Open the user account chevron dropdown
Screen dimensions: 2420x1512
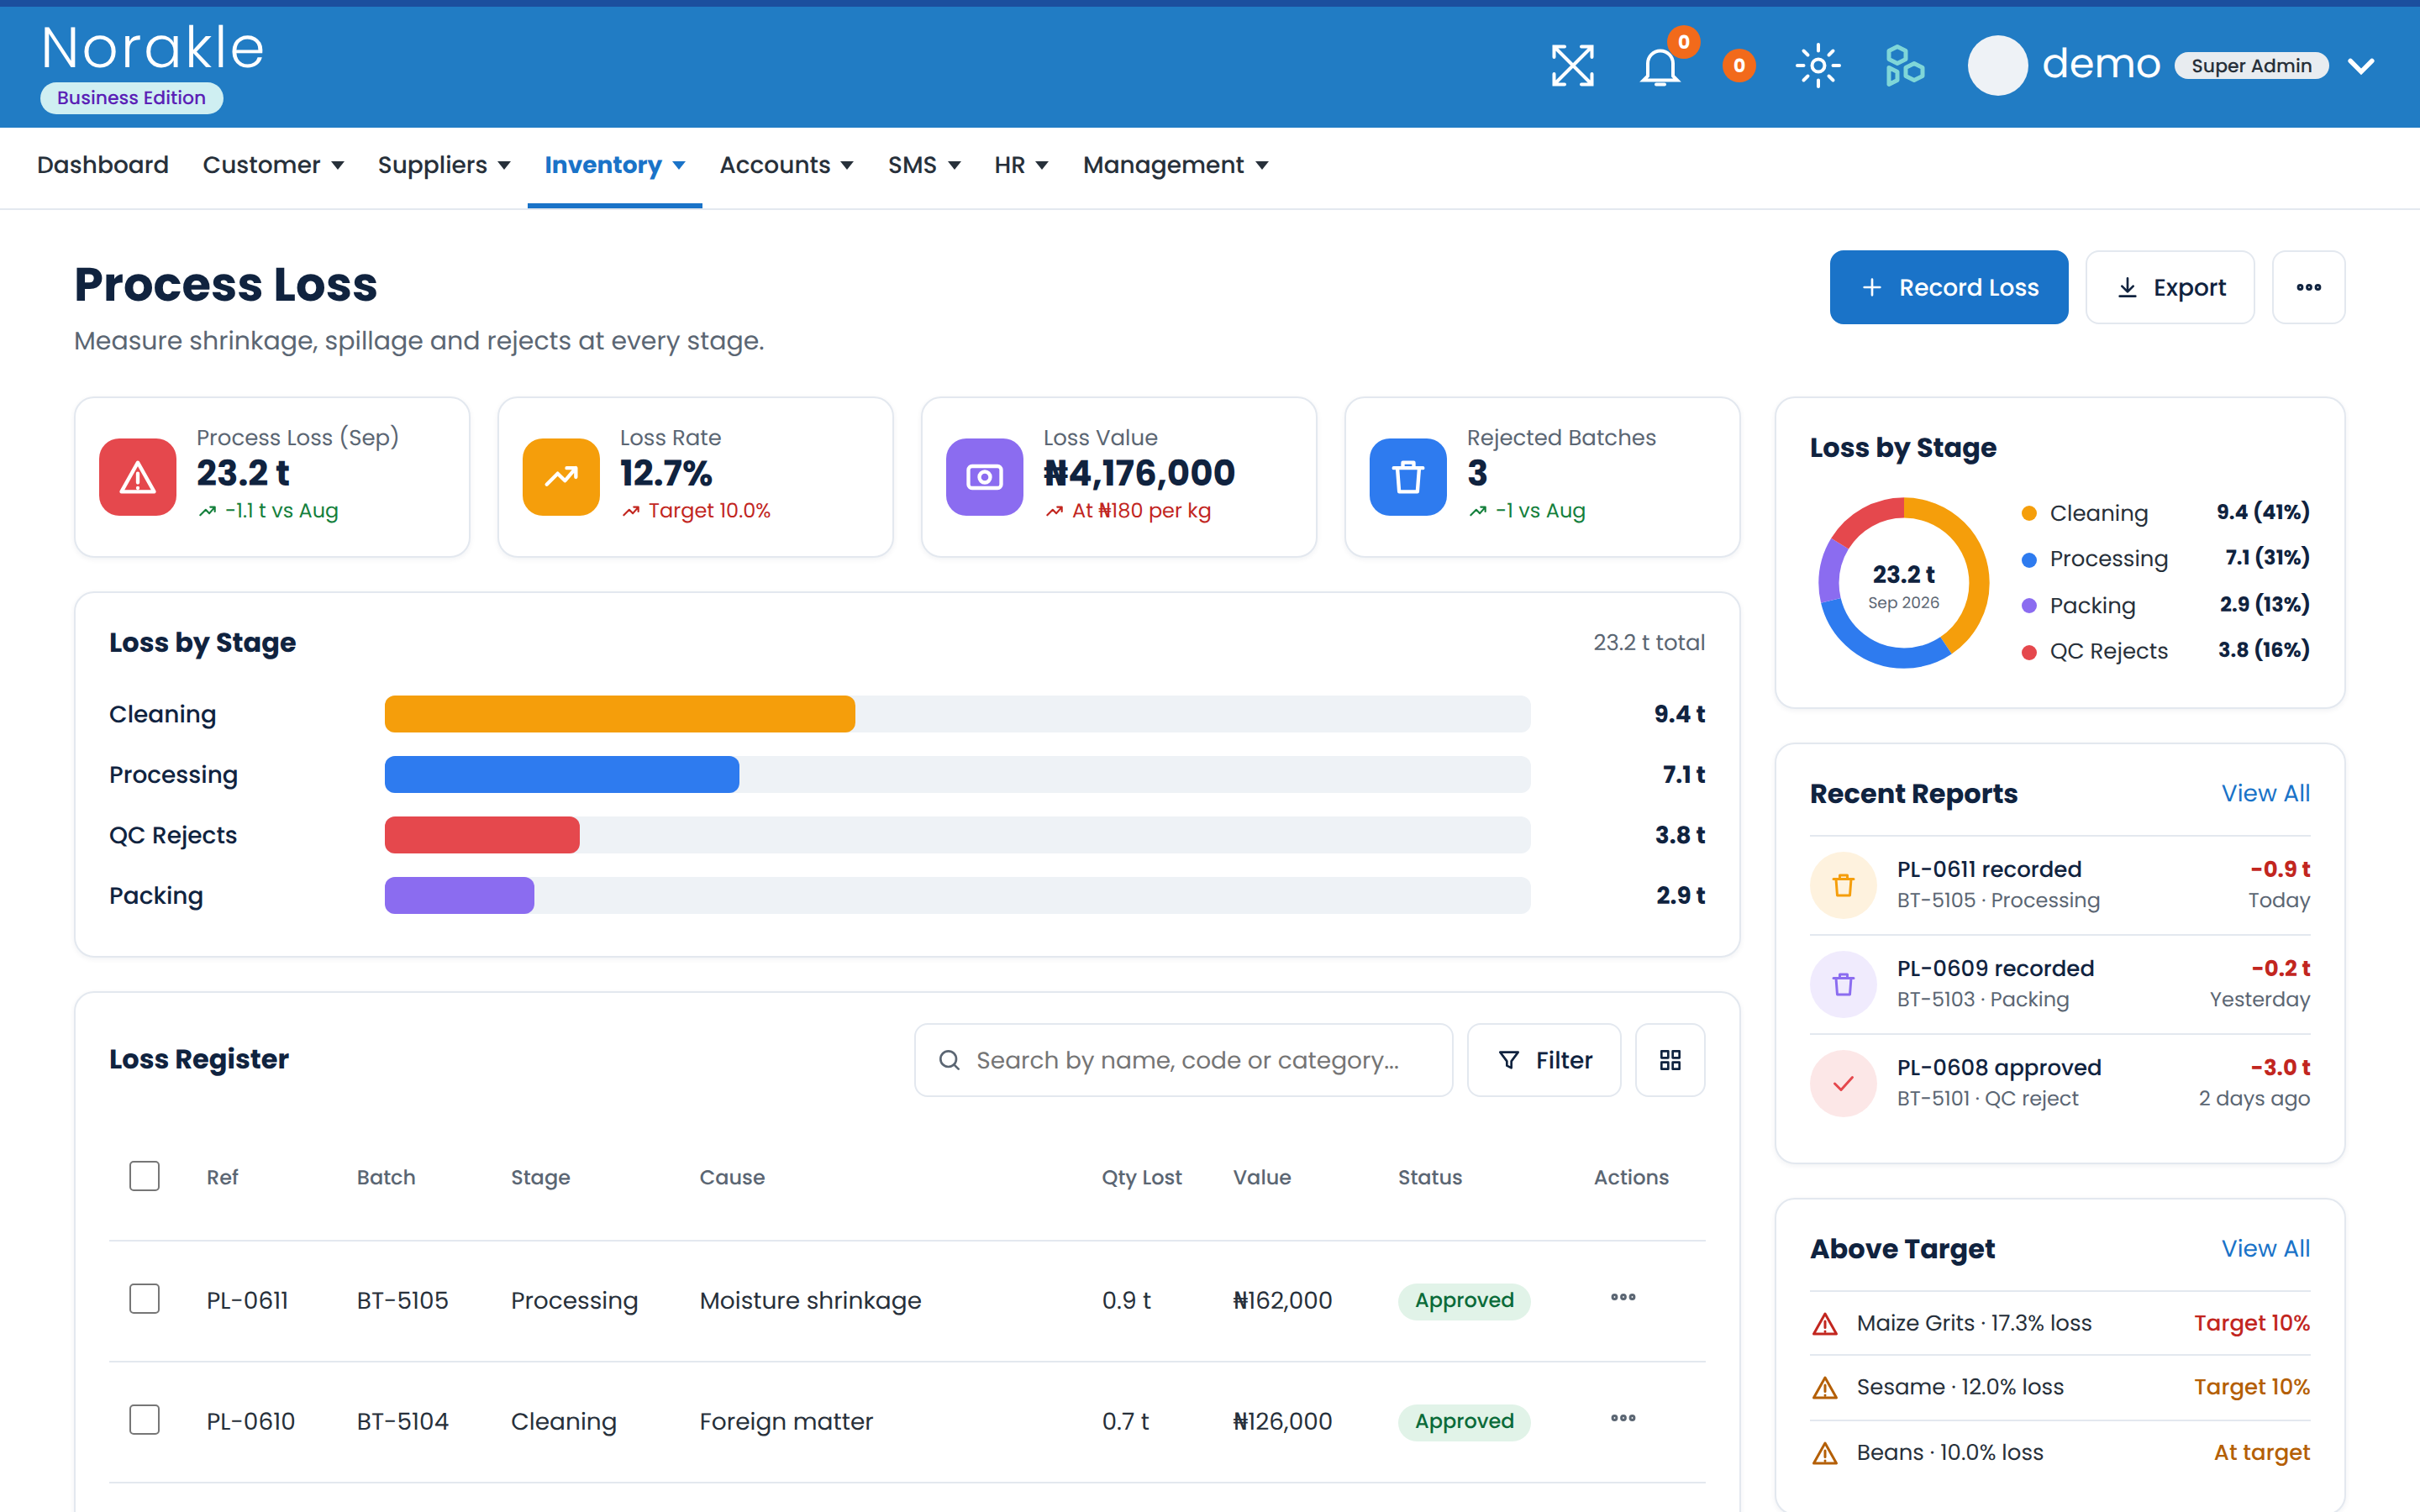[2361, 66]
